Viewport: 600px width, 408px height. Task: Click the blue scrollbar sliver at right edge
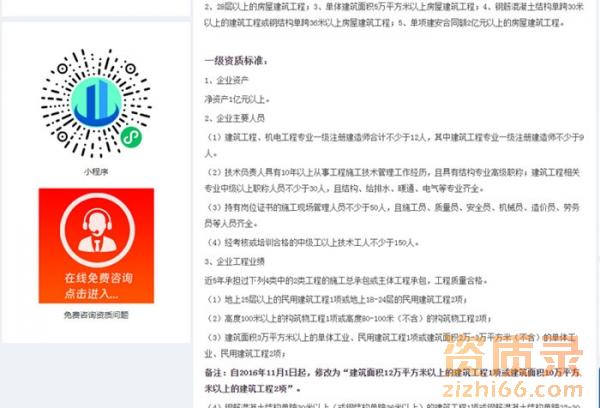[598, 387]
